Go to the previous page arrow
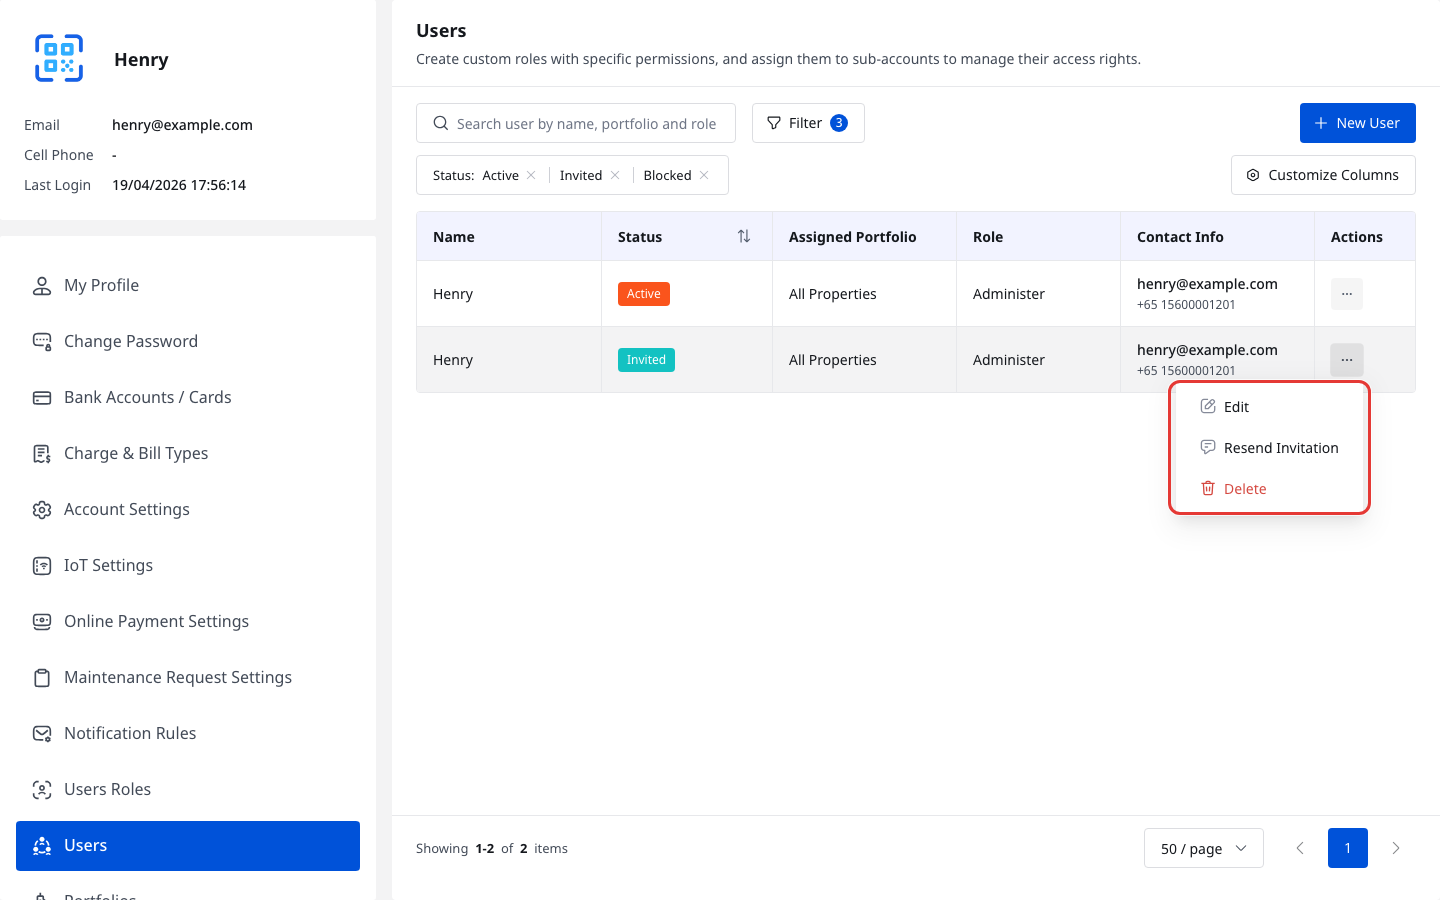The width and height of the screenshot is (1440, 900). [x=1300, y=848]
